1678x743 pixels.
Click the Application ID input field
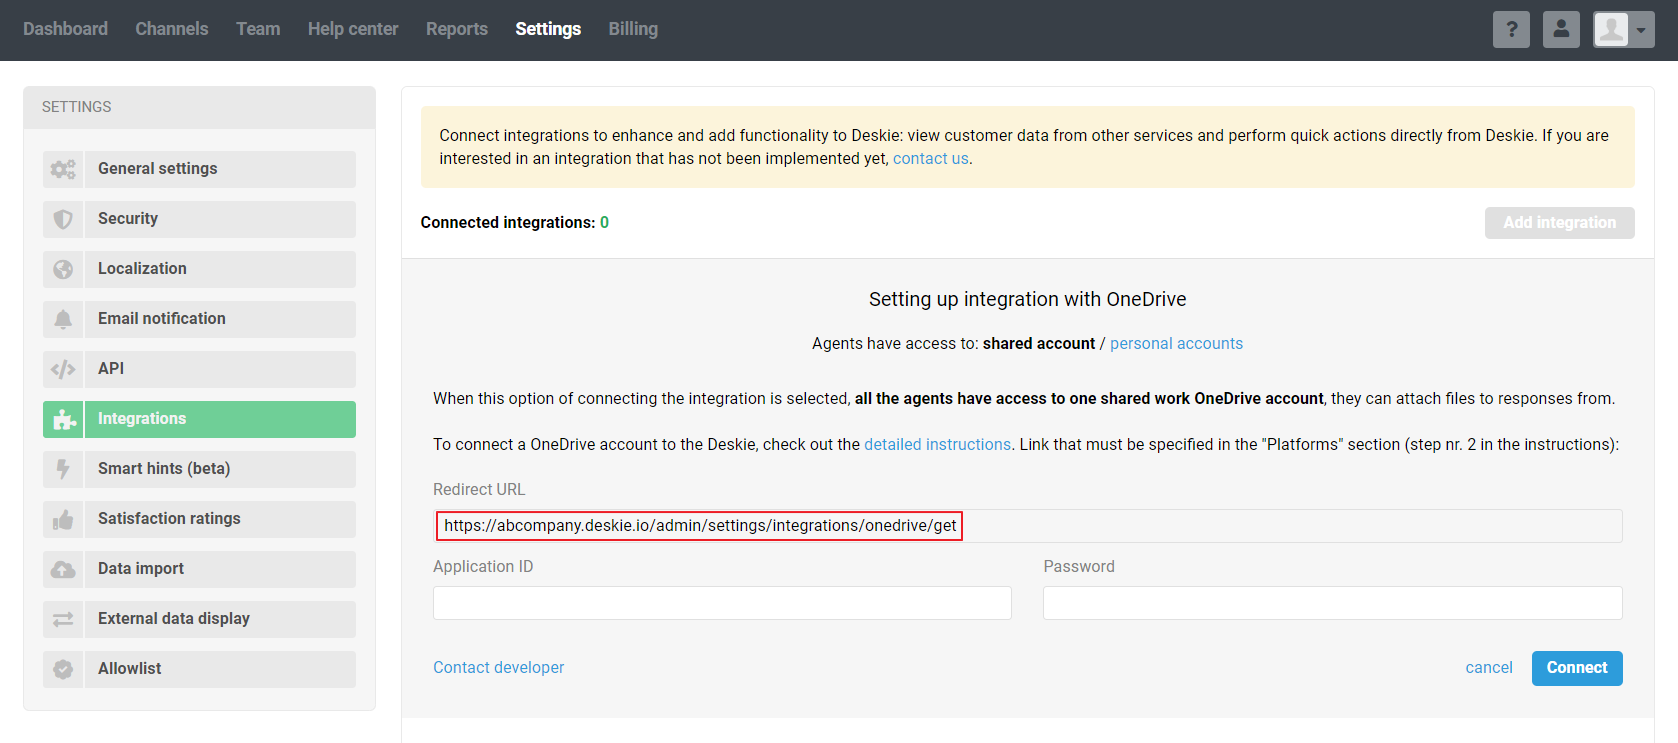722,603
